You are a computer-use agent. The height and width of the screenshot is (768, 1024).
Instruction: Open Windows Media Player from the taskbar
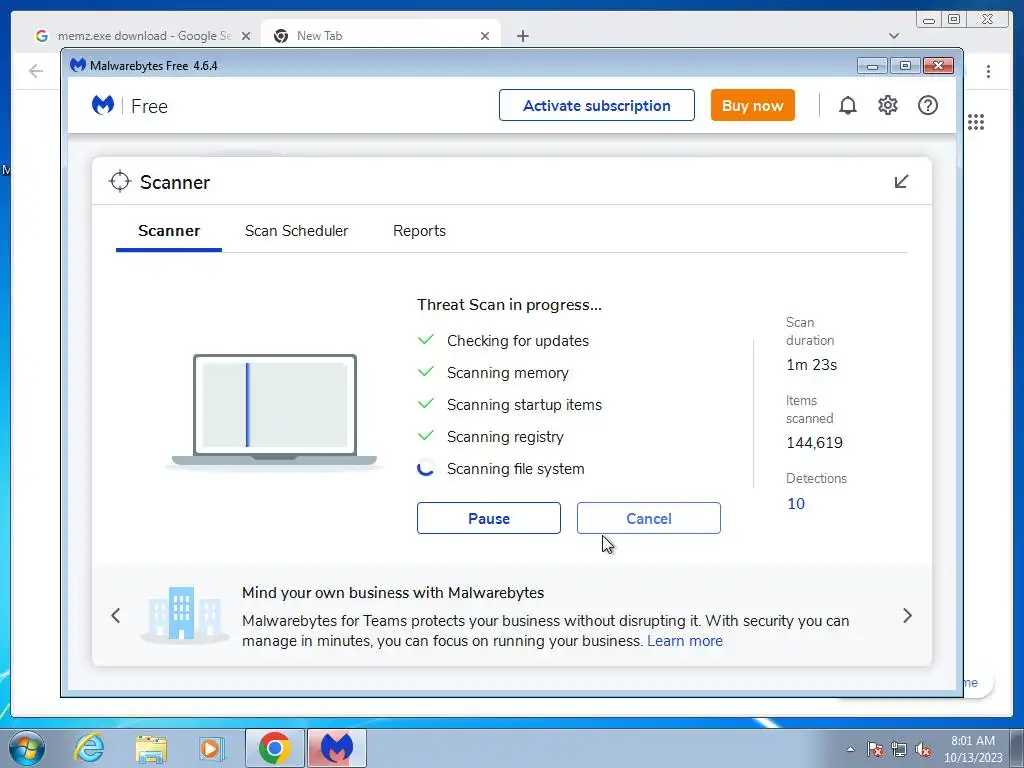(x=211, y=748)
